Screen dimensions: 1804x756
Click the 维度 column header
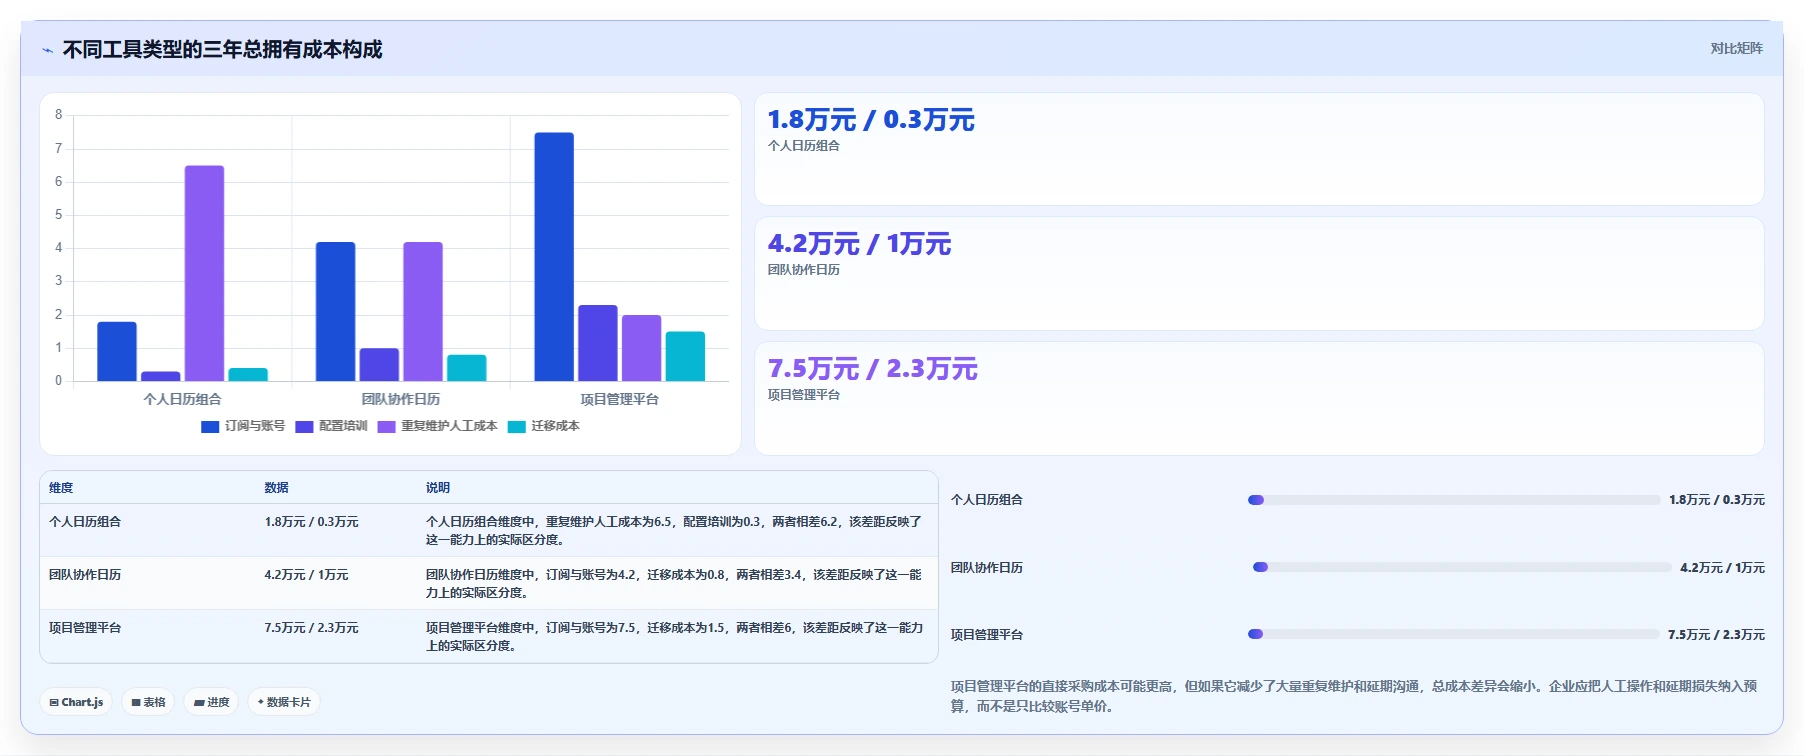pyautogui.click(x=61, y=488)
